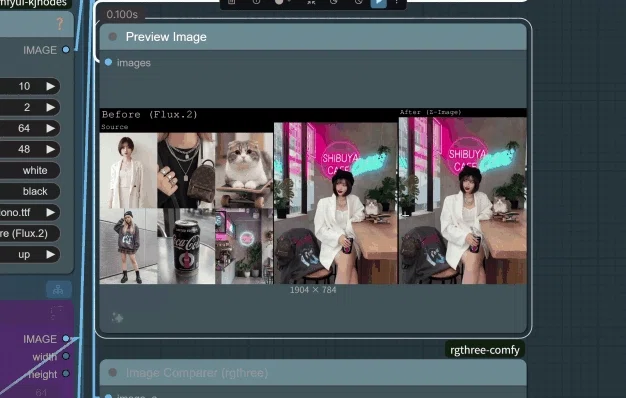Click the Image Comparer (rgthree) title
Viewport: 626px width, 398px height.
(197, 373)
